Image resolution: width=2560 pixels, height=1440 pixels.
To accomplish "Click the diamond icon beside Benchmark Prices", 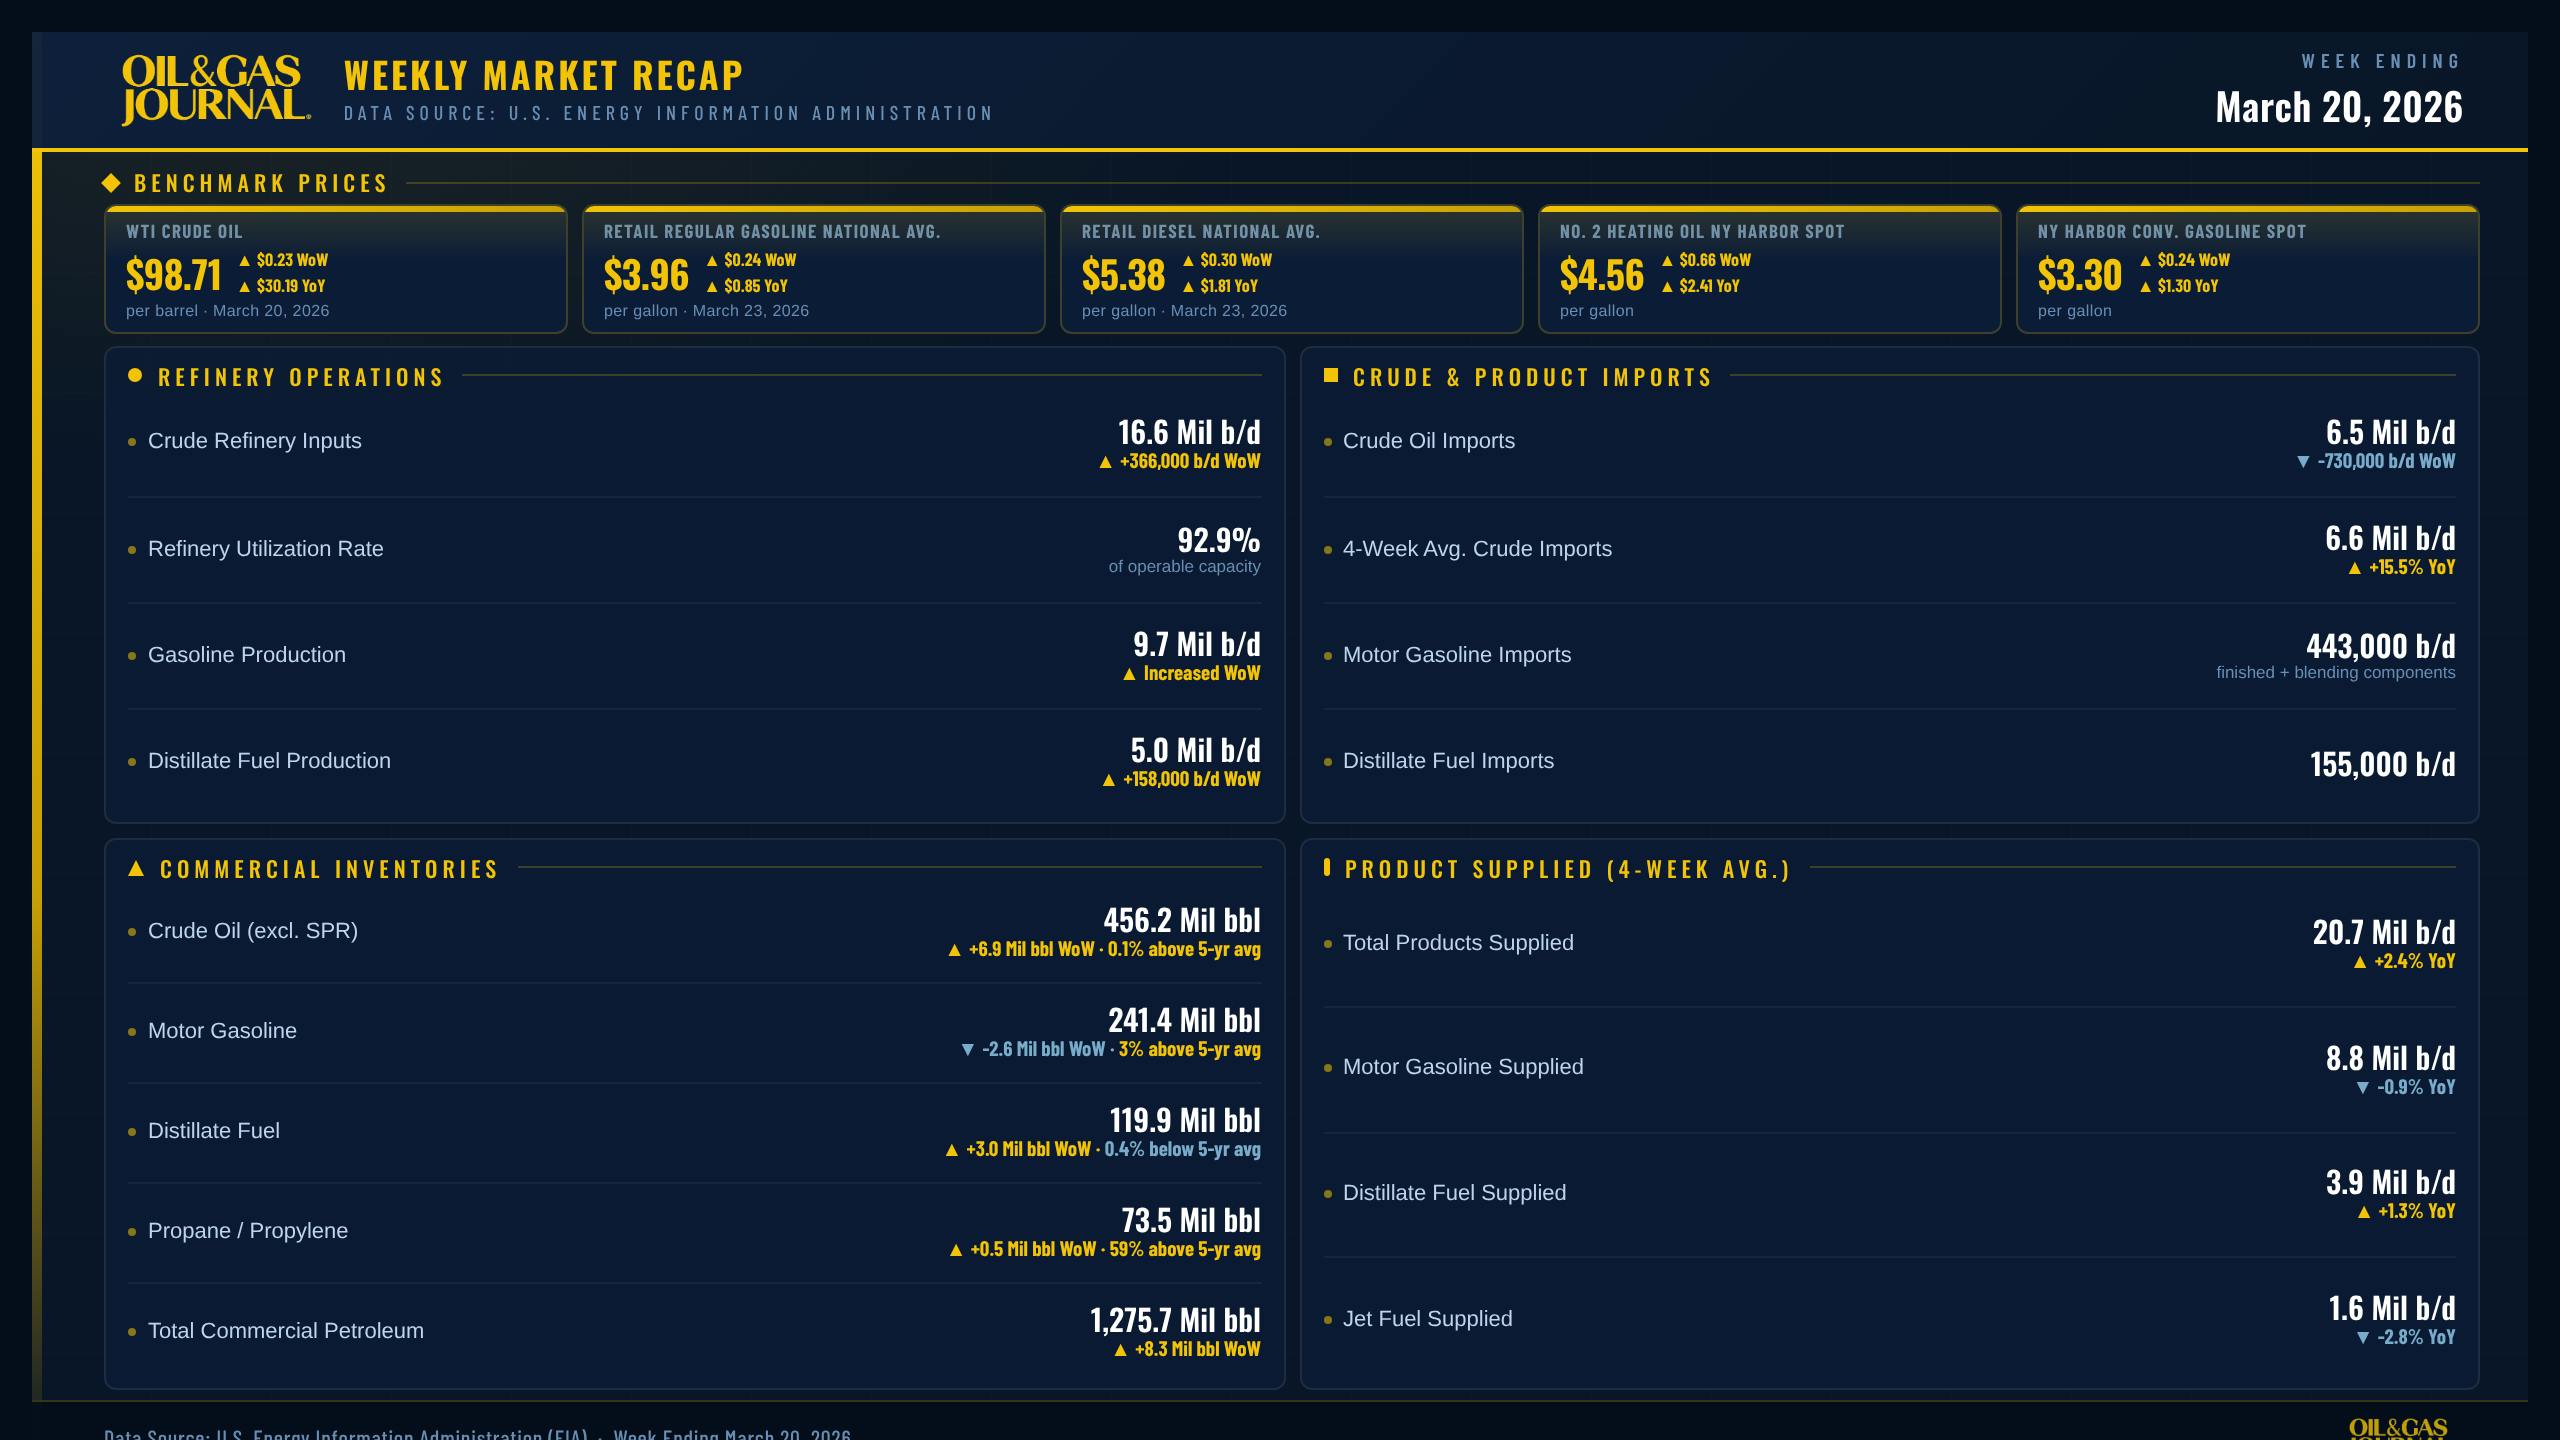I will tap(111, 183).
